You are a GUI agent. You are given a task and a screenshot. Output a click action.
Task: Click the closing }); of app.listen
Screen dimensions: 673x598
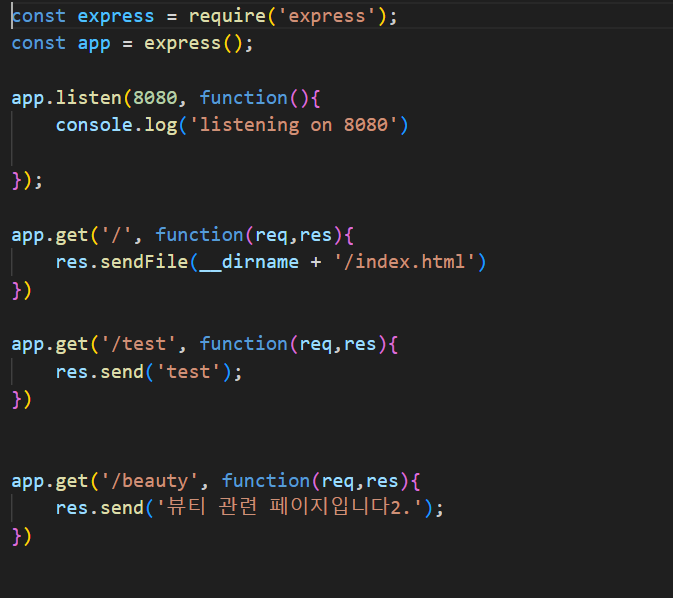27,180
